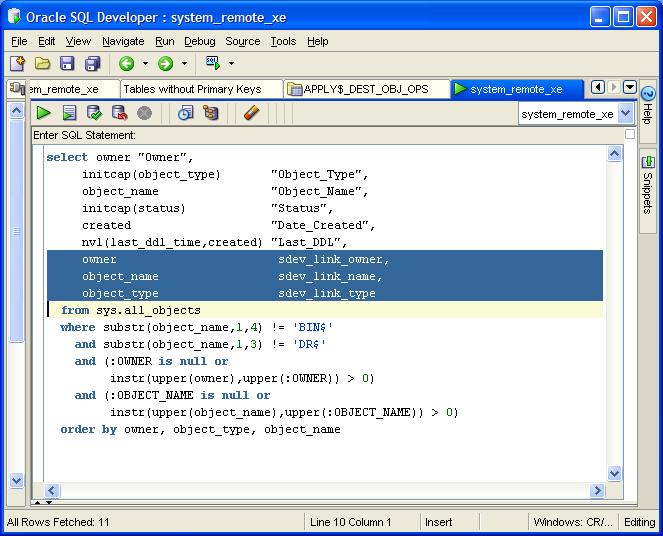Viewport: 663px width, 536px height.
Task: Click the Execute Statement green arrow
Action: point(43,113)
